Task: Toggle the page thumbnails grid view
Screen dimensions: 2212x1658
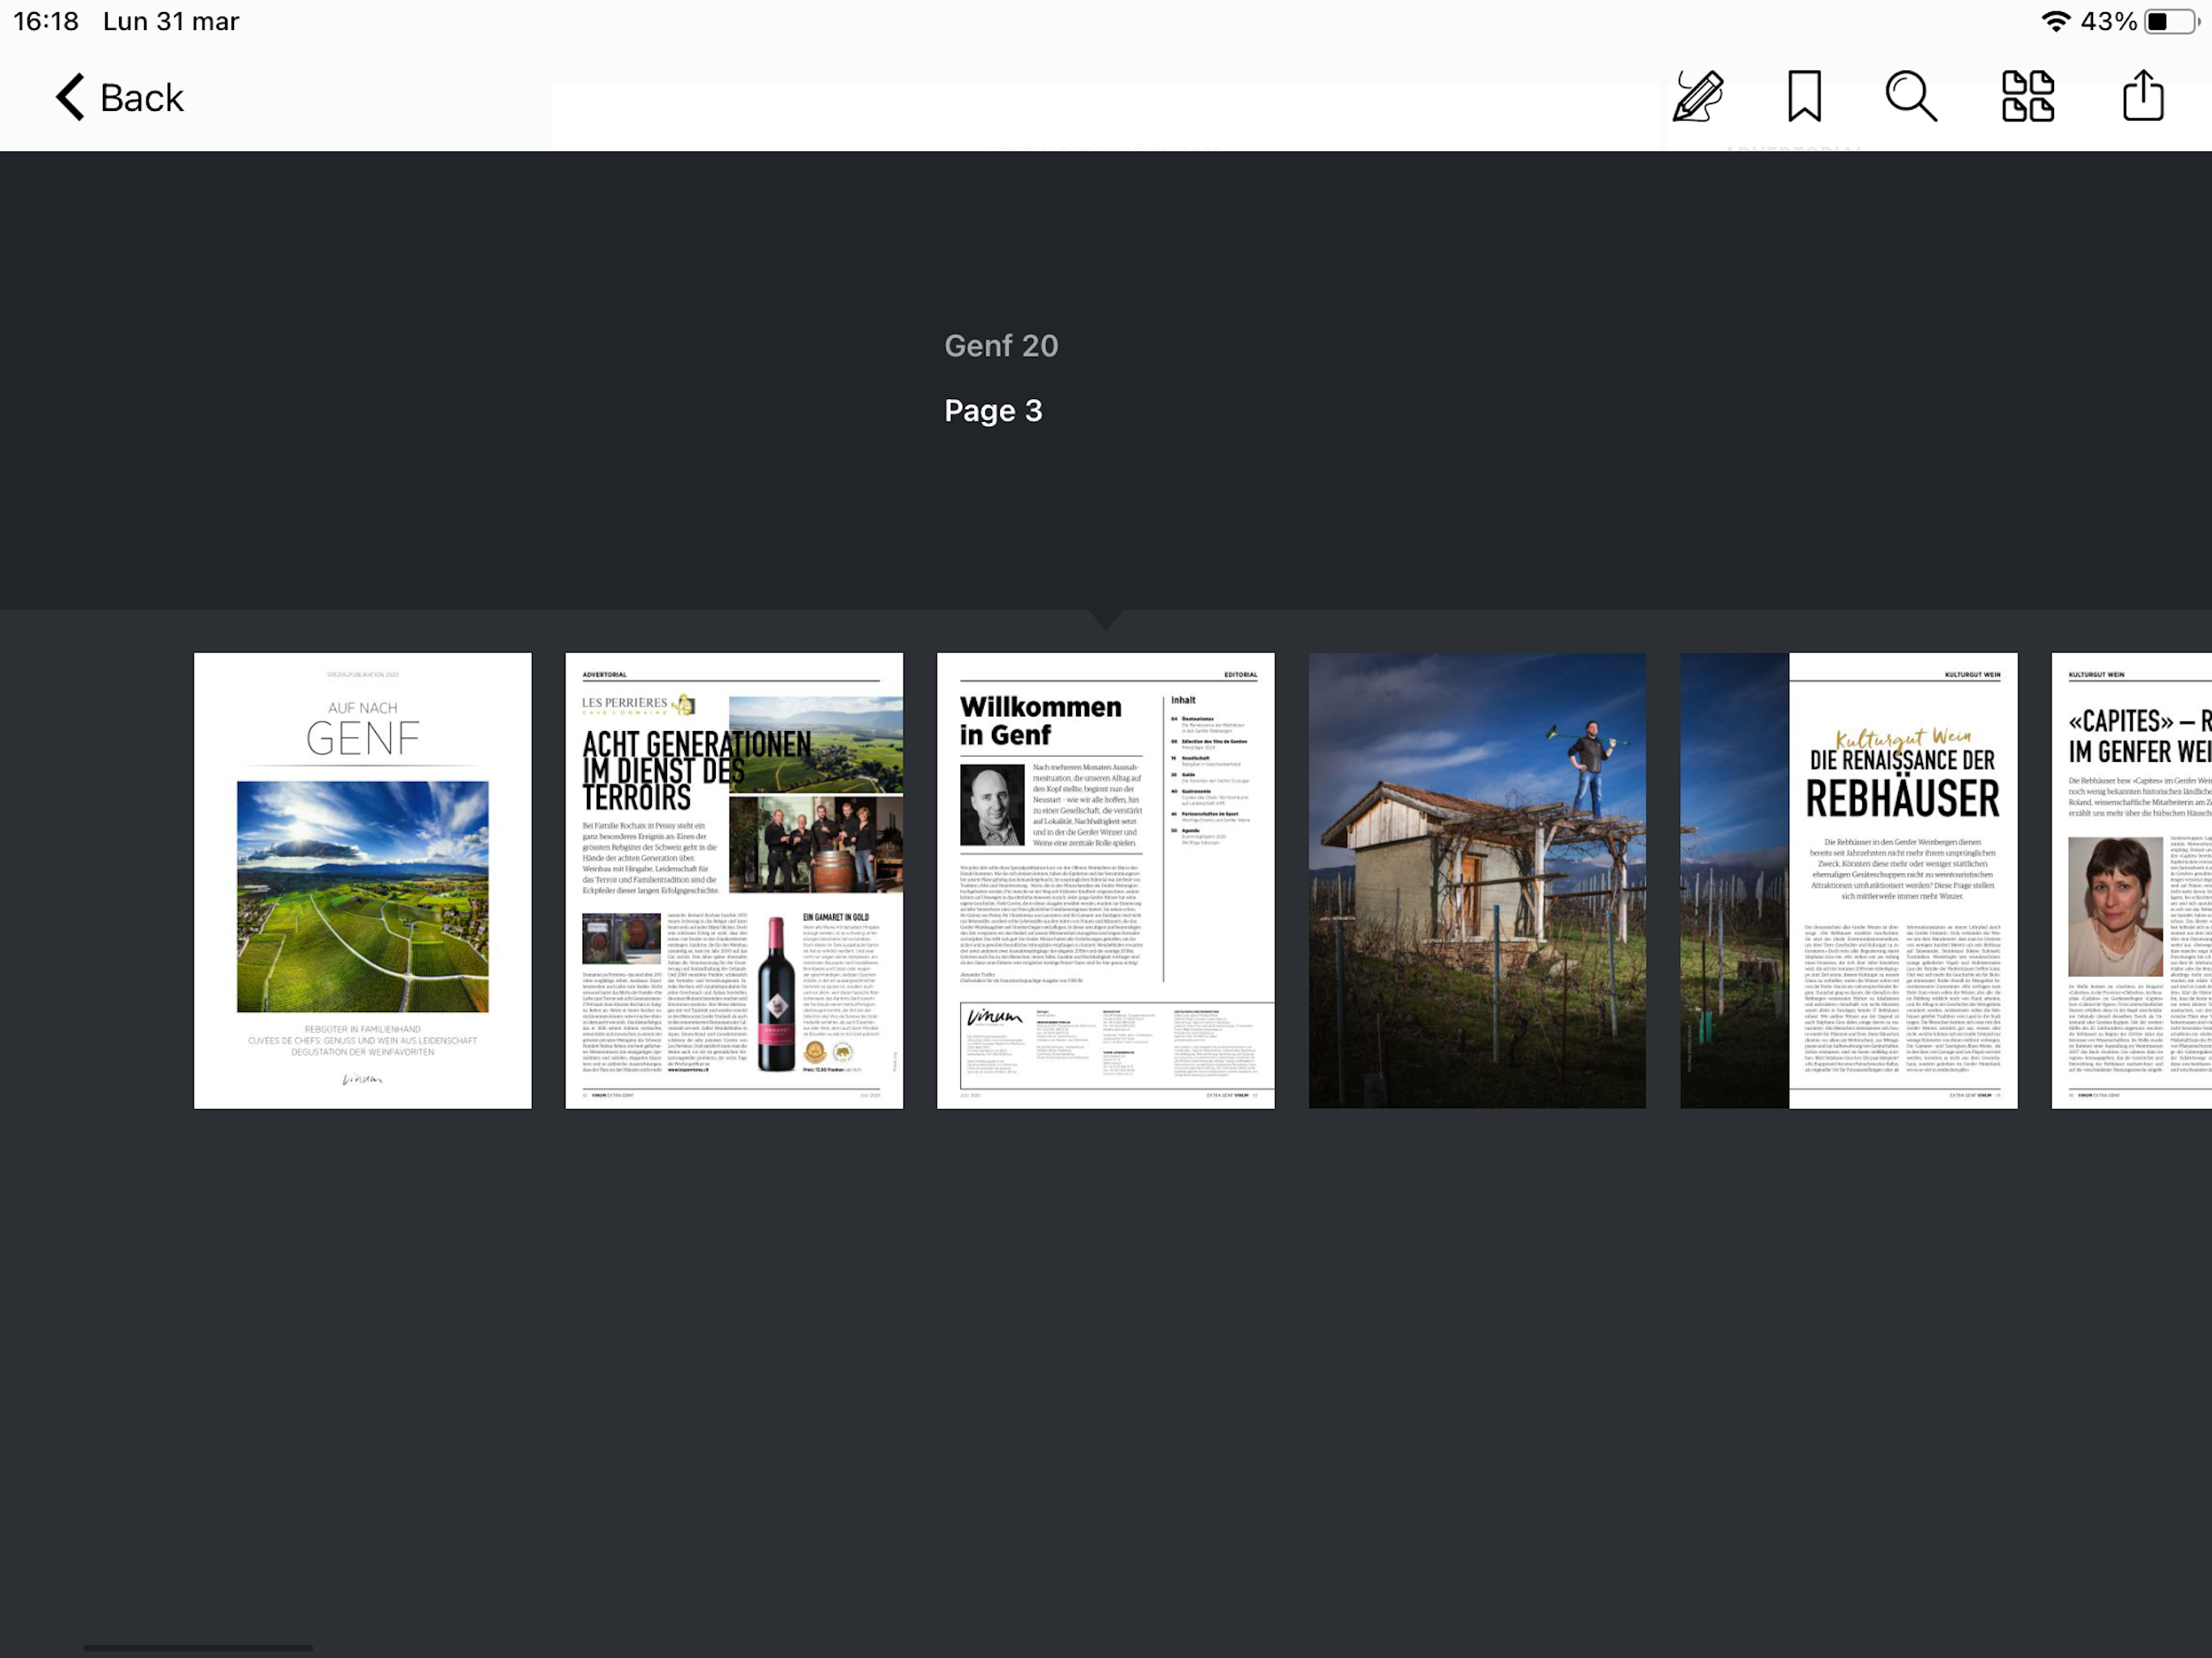Action: click(2028, 97)
